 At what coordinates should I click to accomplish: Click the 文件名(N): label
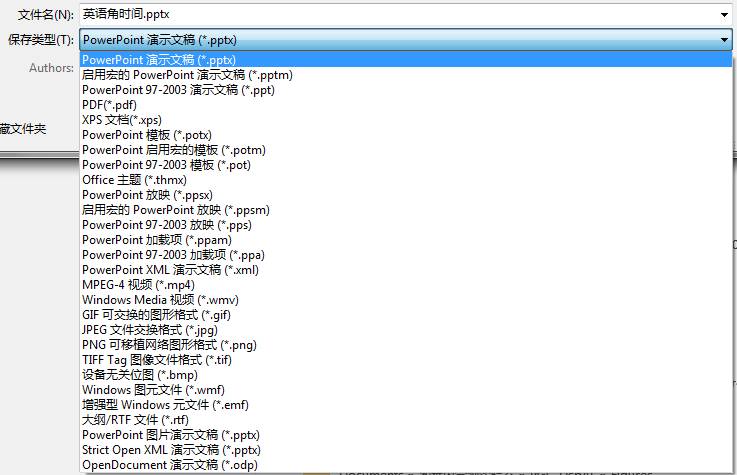46,15
